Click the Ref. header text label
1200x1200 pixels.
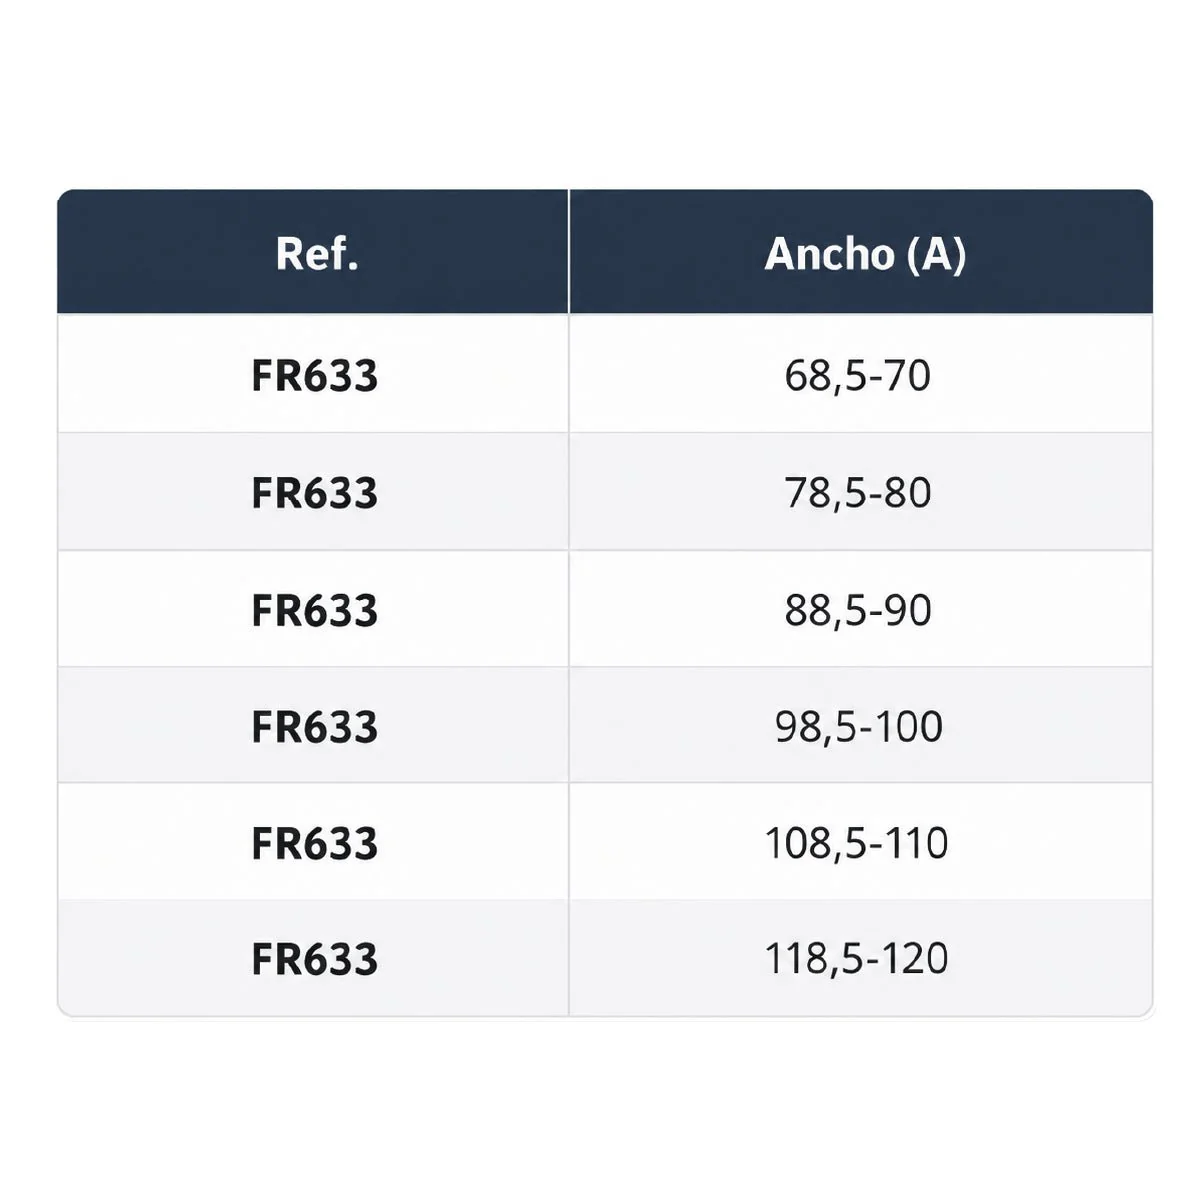[317, 253]
